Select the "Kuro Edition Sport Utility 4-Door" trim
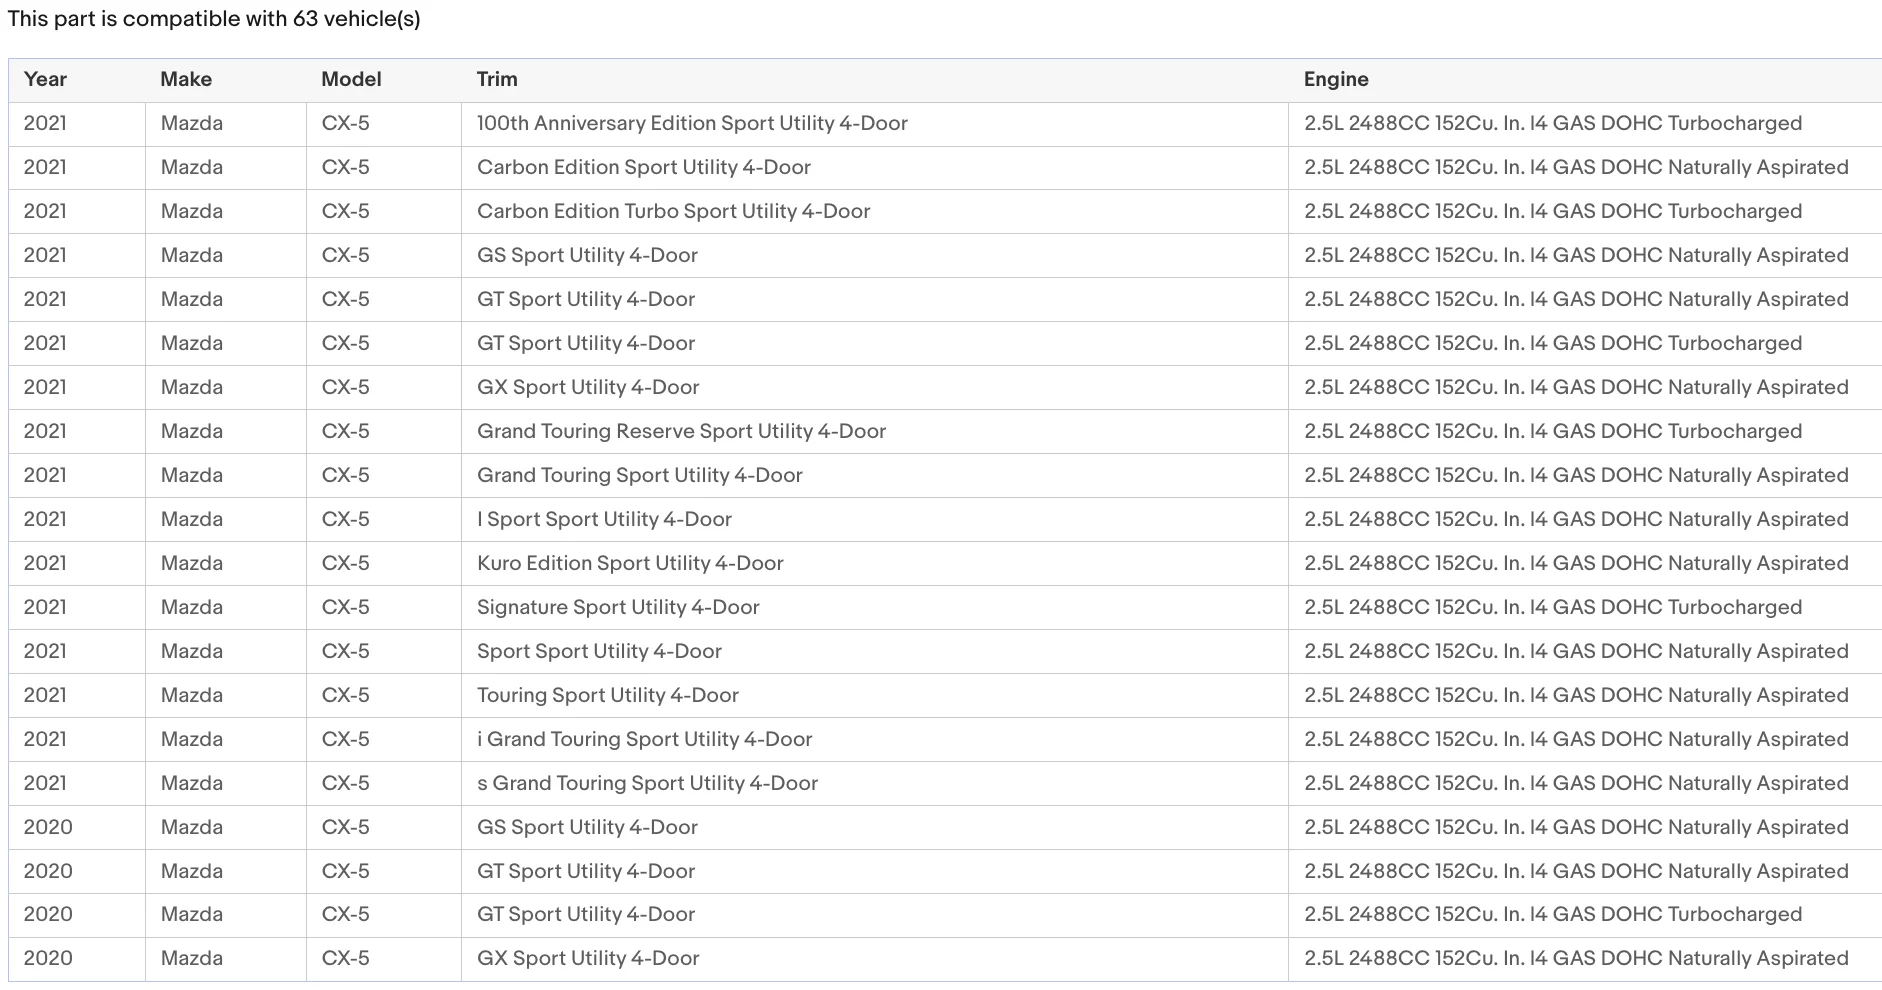The image size is (1882, 990). pyautogui.click(x=630, y=563)
